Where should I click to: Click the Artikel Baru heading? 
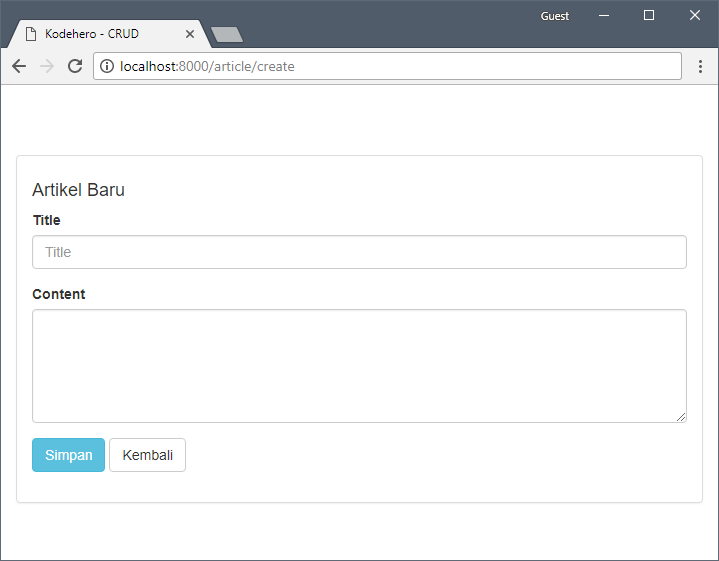click(x=78, y=190)
